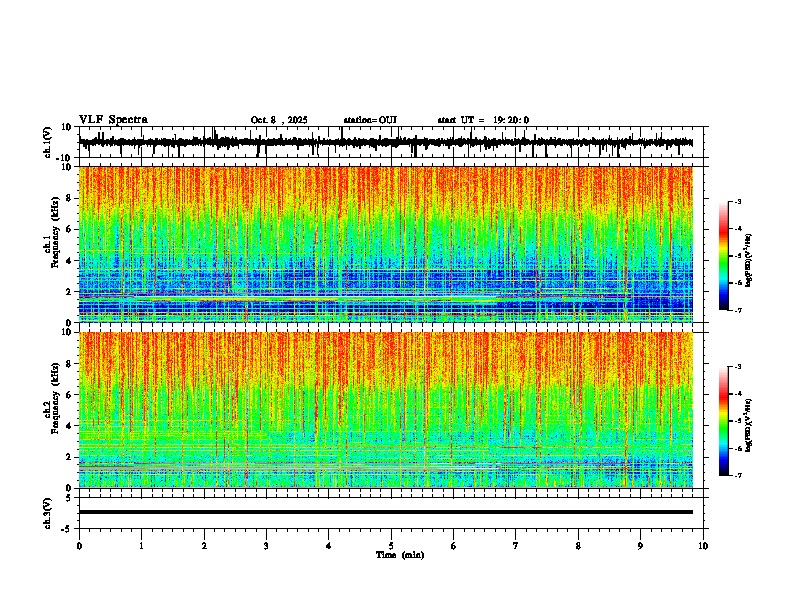Screen dimensions: 792x612
Task: Click time axis tick label "7"
Action: click(516, 546)
